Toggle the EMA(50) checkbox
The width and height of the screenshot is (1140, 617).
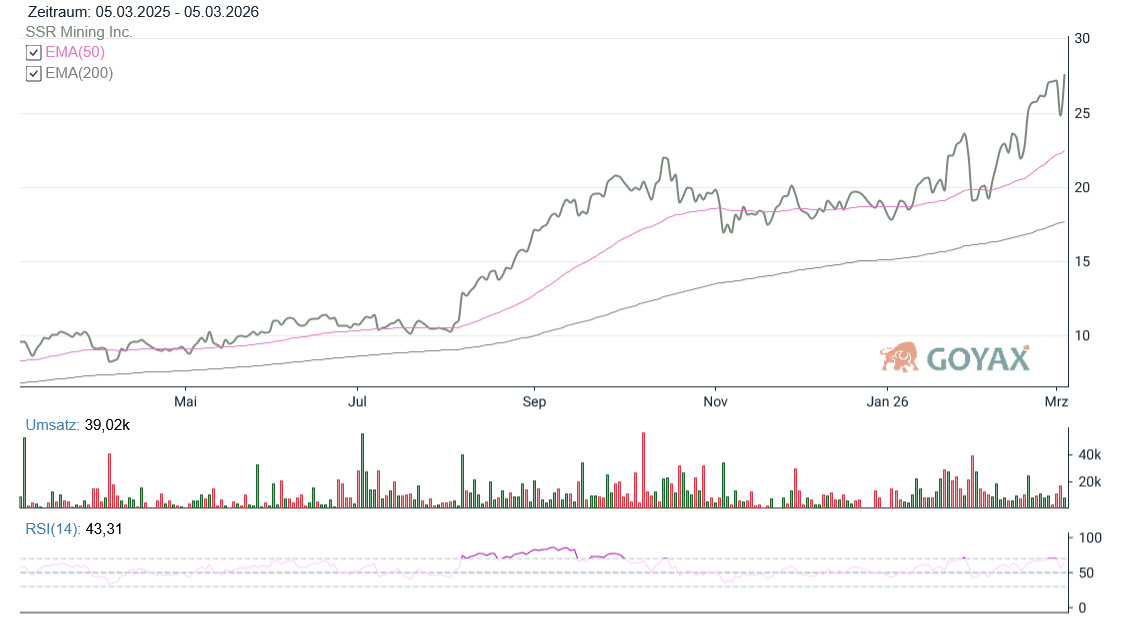pos(33,52)
